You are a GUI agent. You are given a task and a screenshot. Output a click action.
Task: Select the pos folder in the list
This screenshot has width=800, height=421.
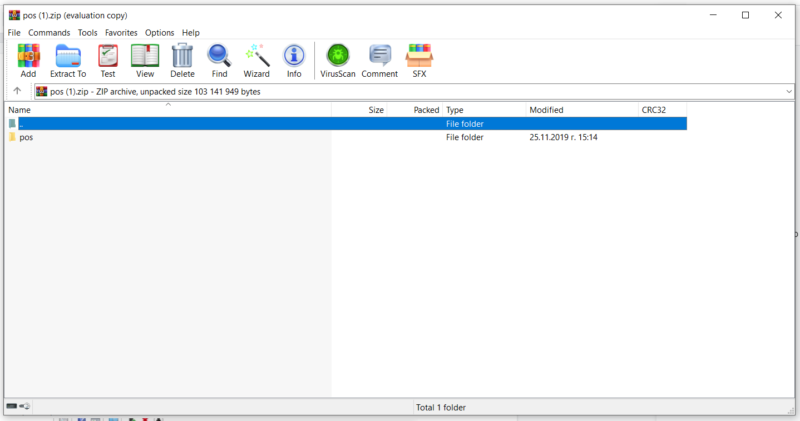click(26, 137)
